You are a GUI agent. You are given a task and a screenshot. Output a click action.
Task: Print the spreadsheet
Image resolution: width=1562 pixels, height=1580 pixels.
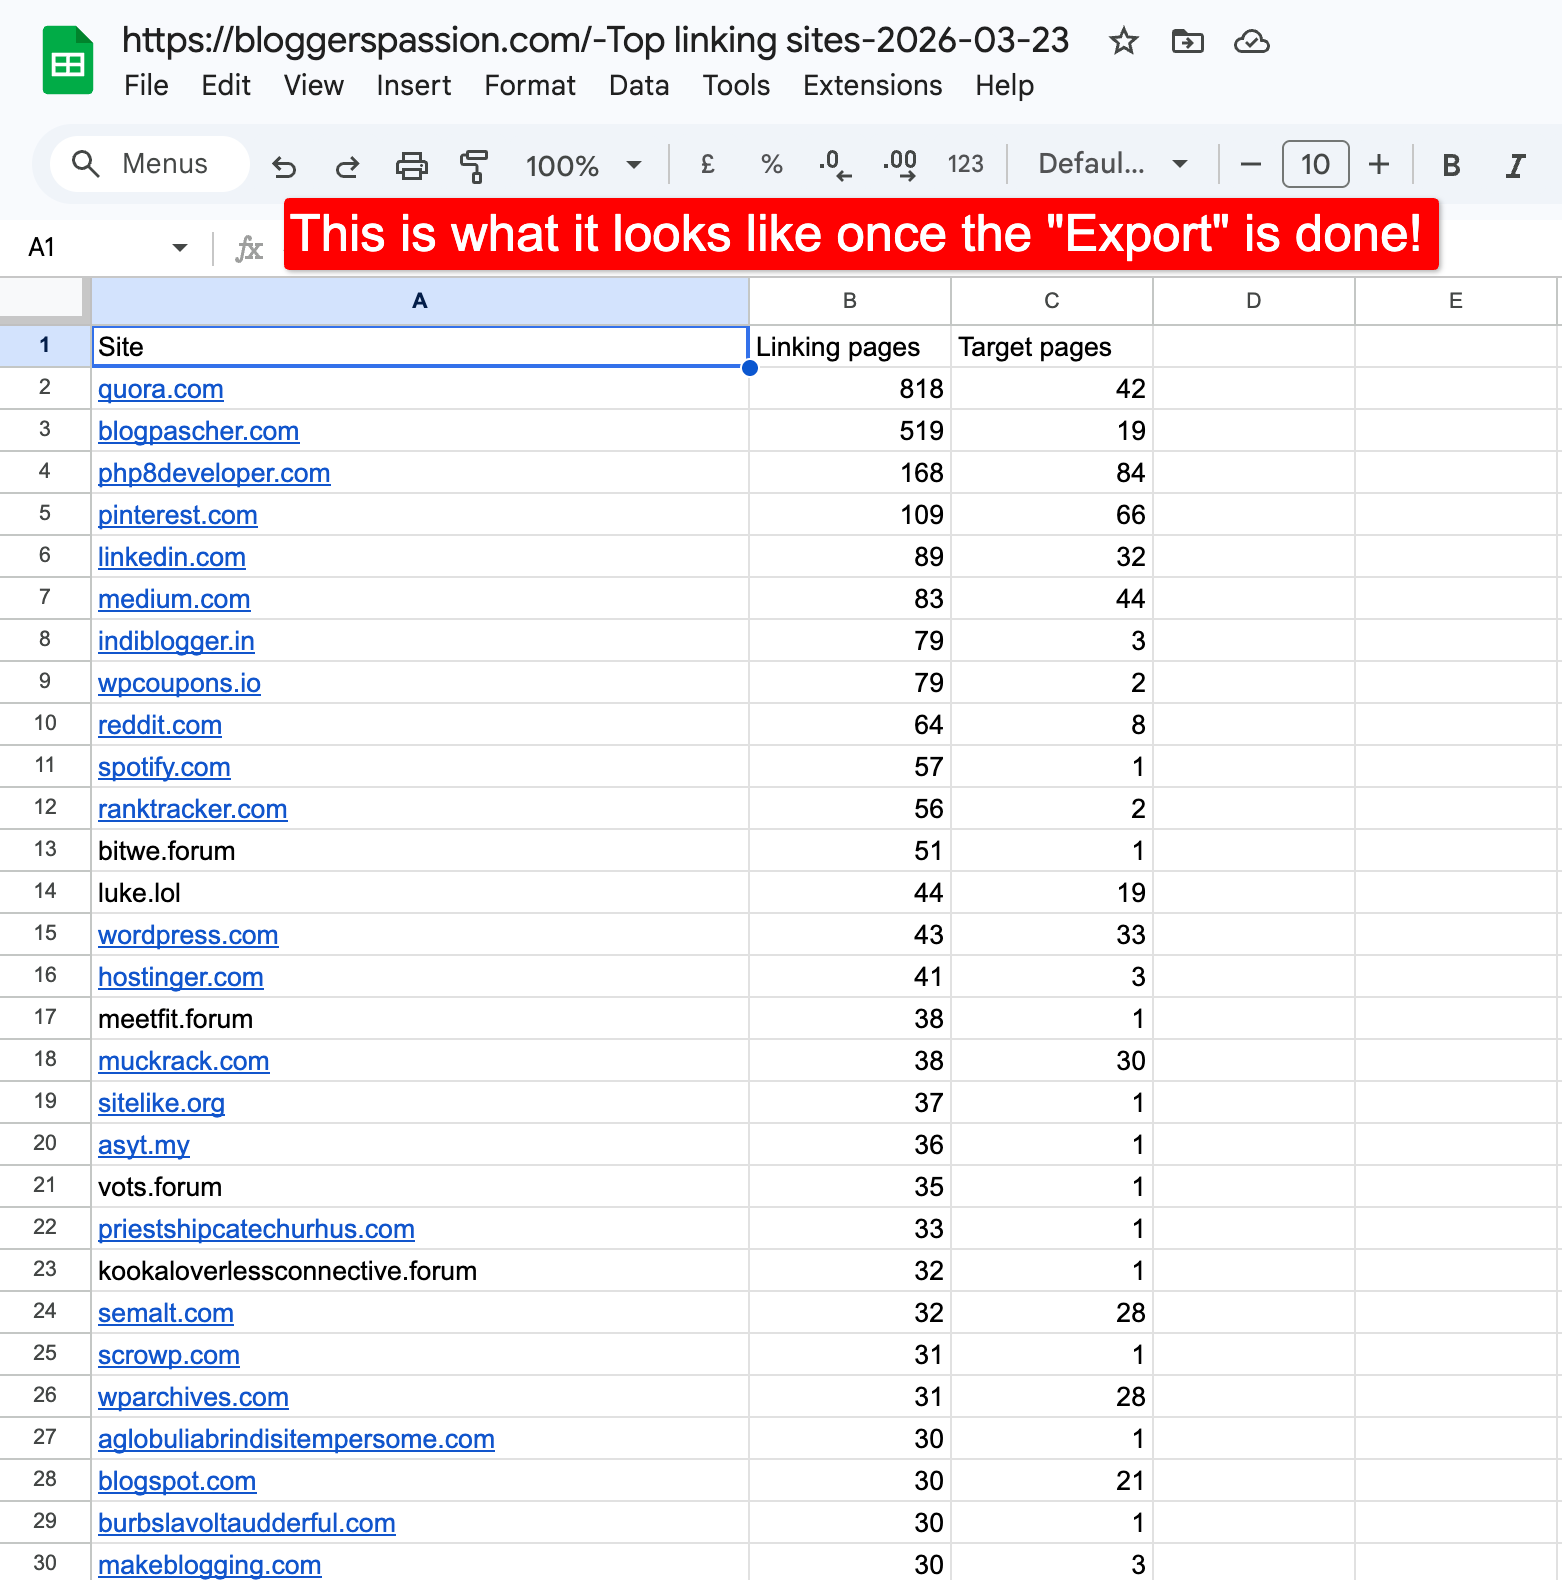coord(411,165)
